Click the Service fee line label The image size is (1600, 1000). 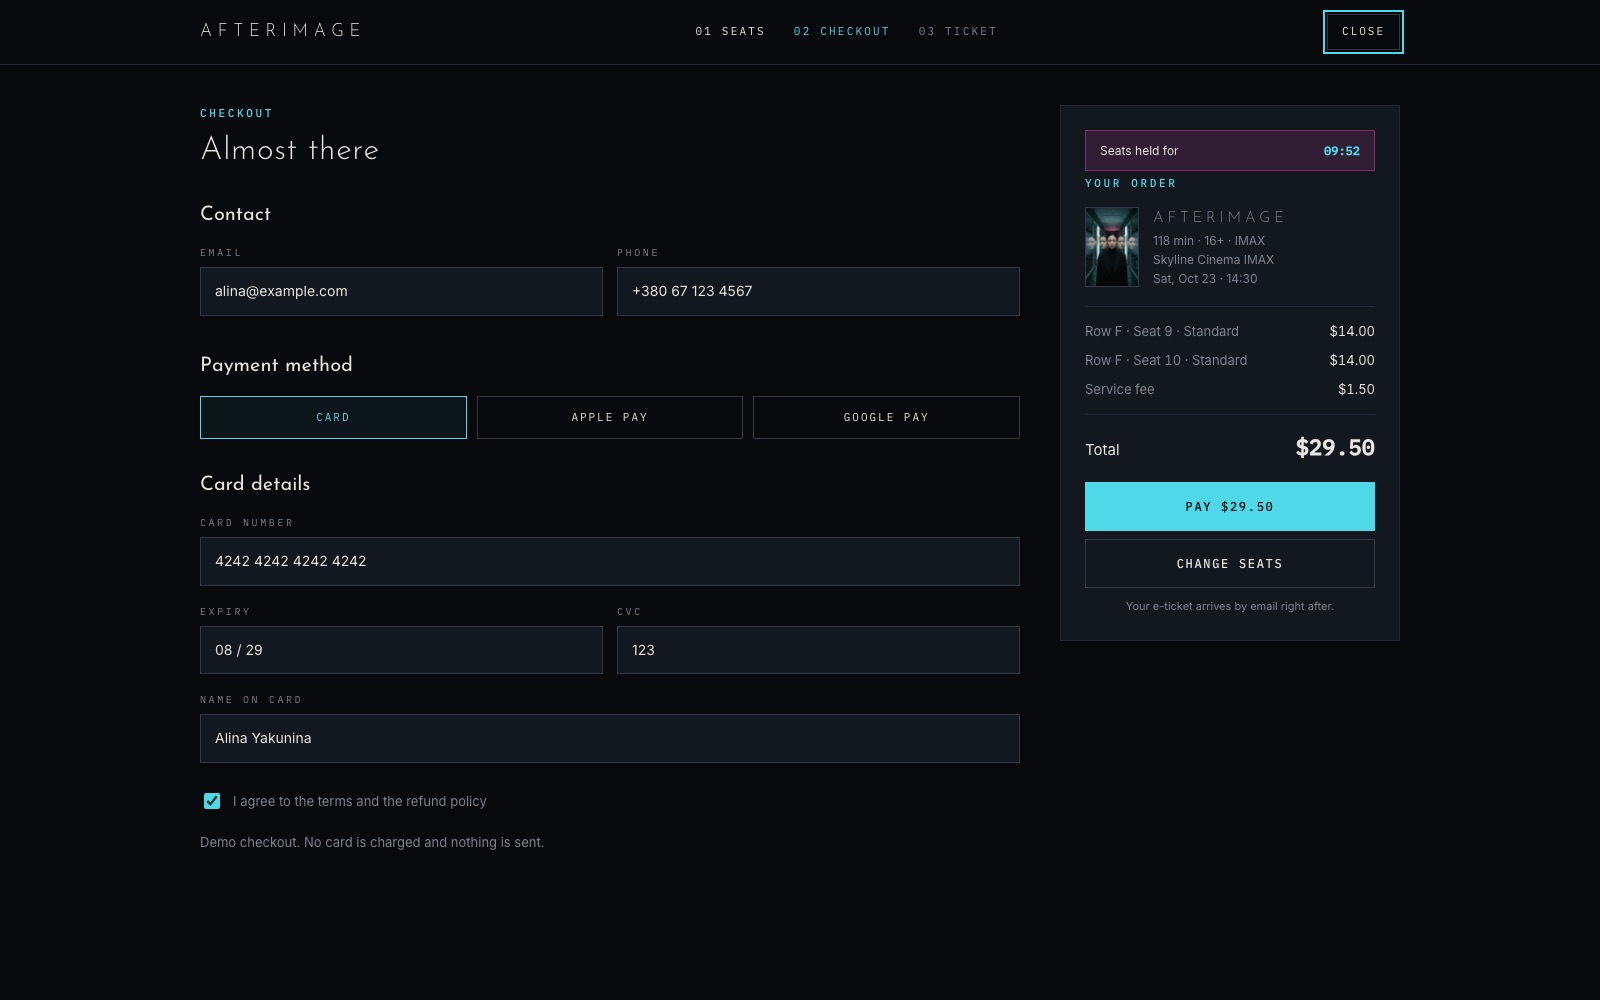pyautogui.click(x=1119, y=389)
